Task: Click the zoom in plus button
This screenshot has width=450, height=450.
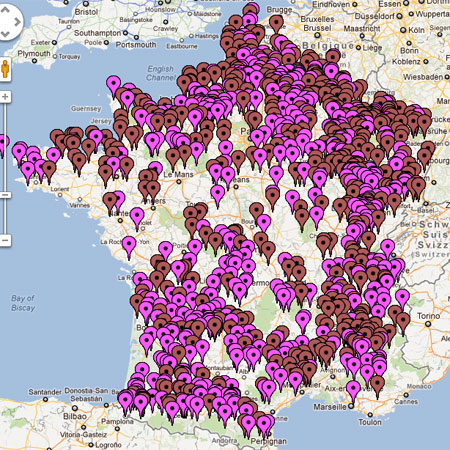Action: pyautogui.click(x=5, y=97)
